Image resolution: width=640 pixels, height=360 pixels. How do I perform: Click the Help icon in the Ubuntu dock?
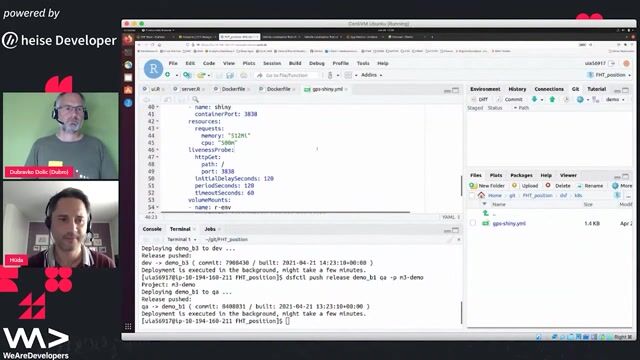coord(128,103)
